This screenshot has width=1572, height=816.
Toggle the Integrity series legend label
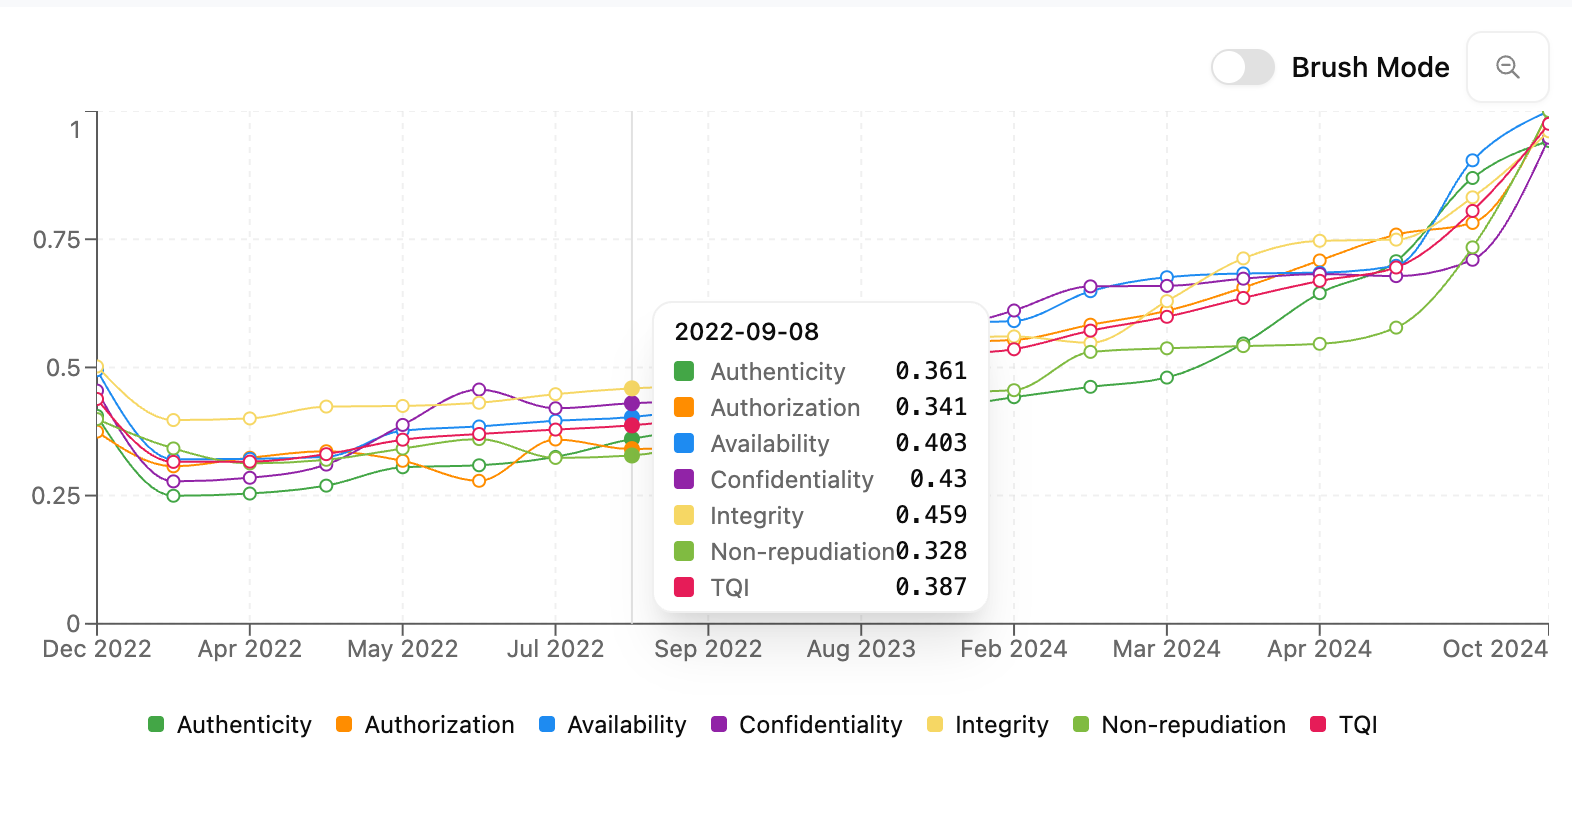pyautogui.click(x=1001, y=725)
